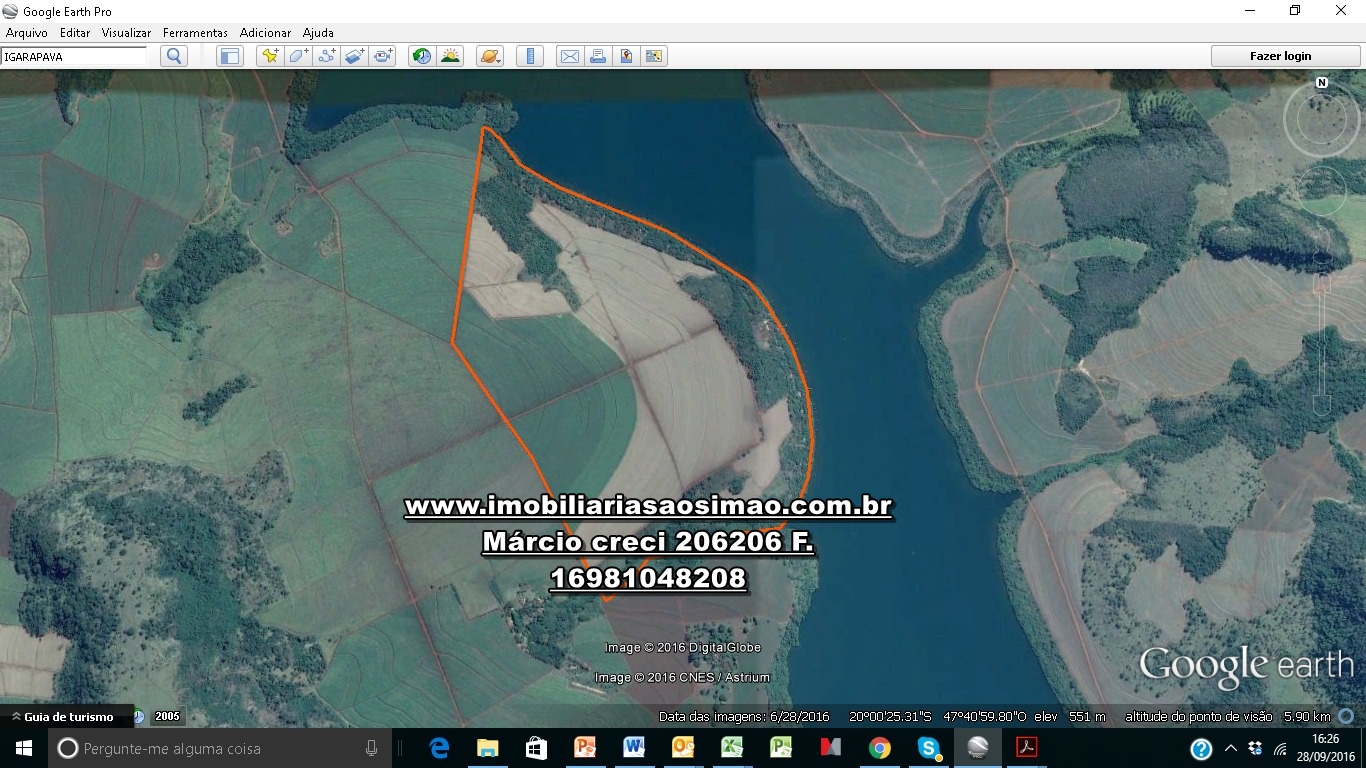The width and height of the screenshot is (1366, 768).
Task: Click the N north compass marker
Action: (1322, 83)
